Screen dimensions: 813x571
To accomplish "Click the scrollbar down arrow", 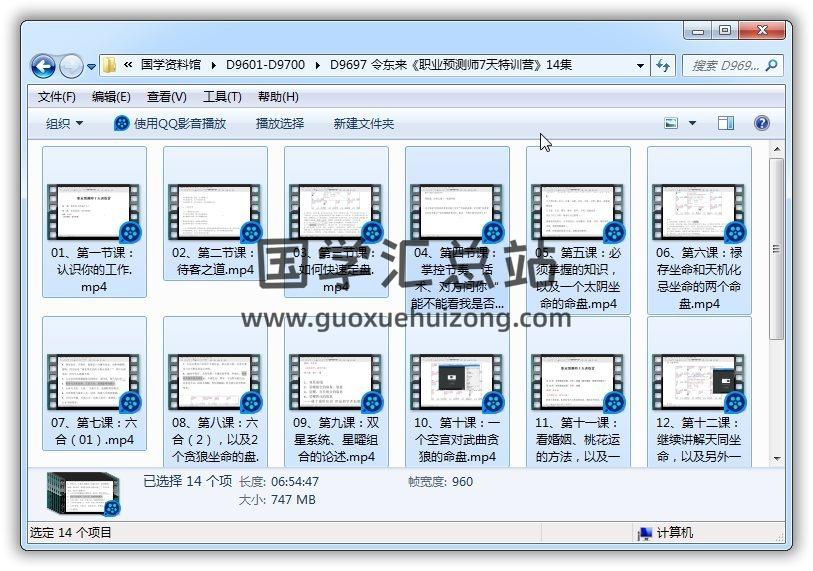I will (777, 458).
